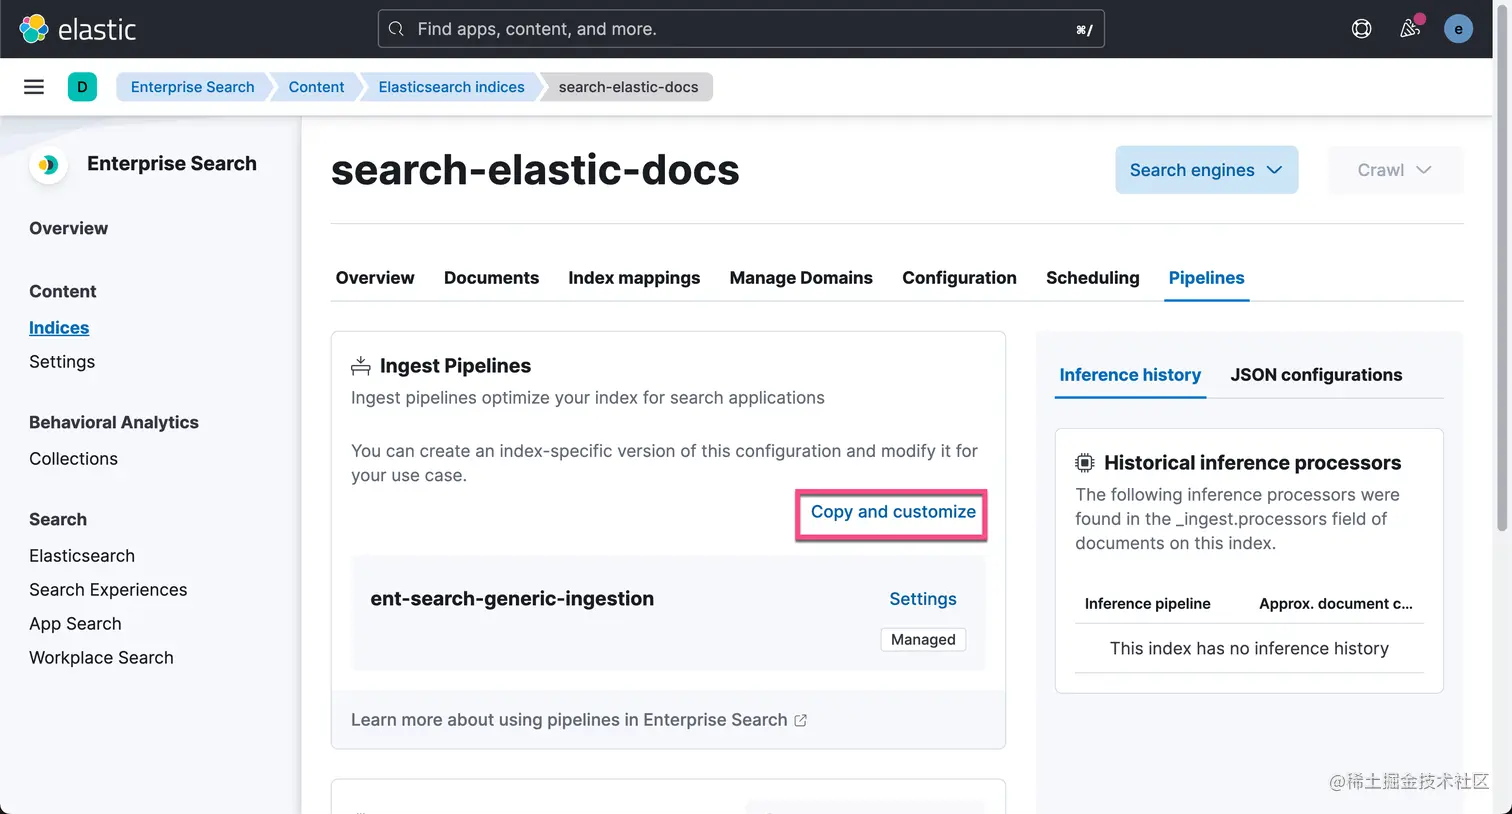
Task: Switch to the Manage Domains tab
Action: point(801,278)
